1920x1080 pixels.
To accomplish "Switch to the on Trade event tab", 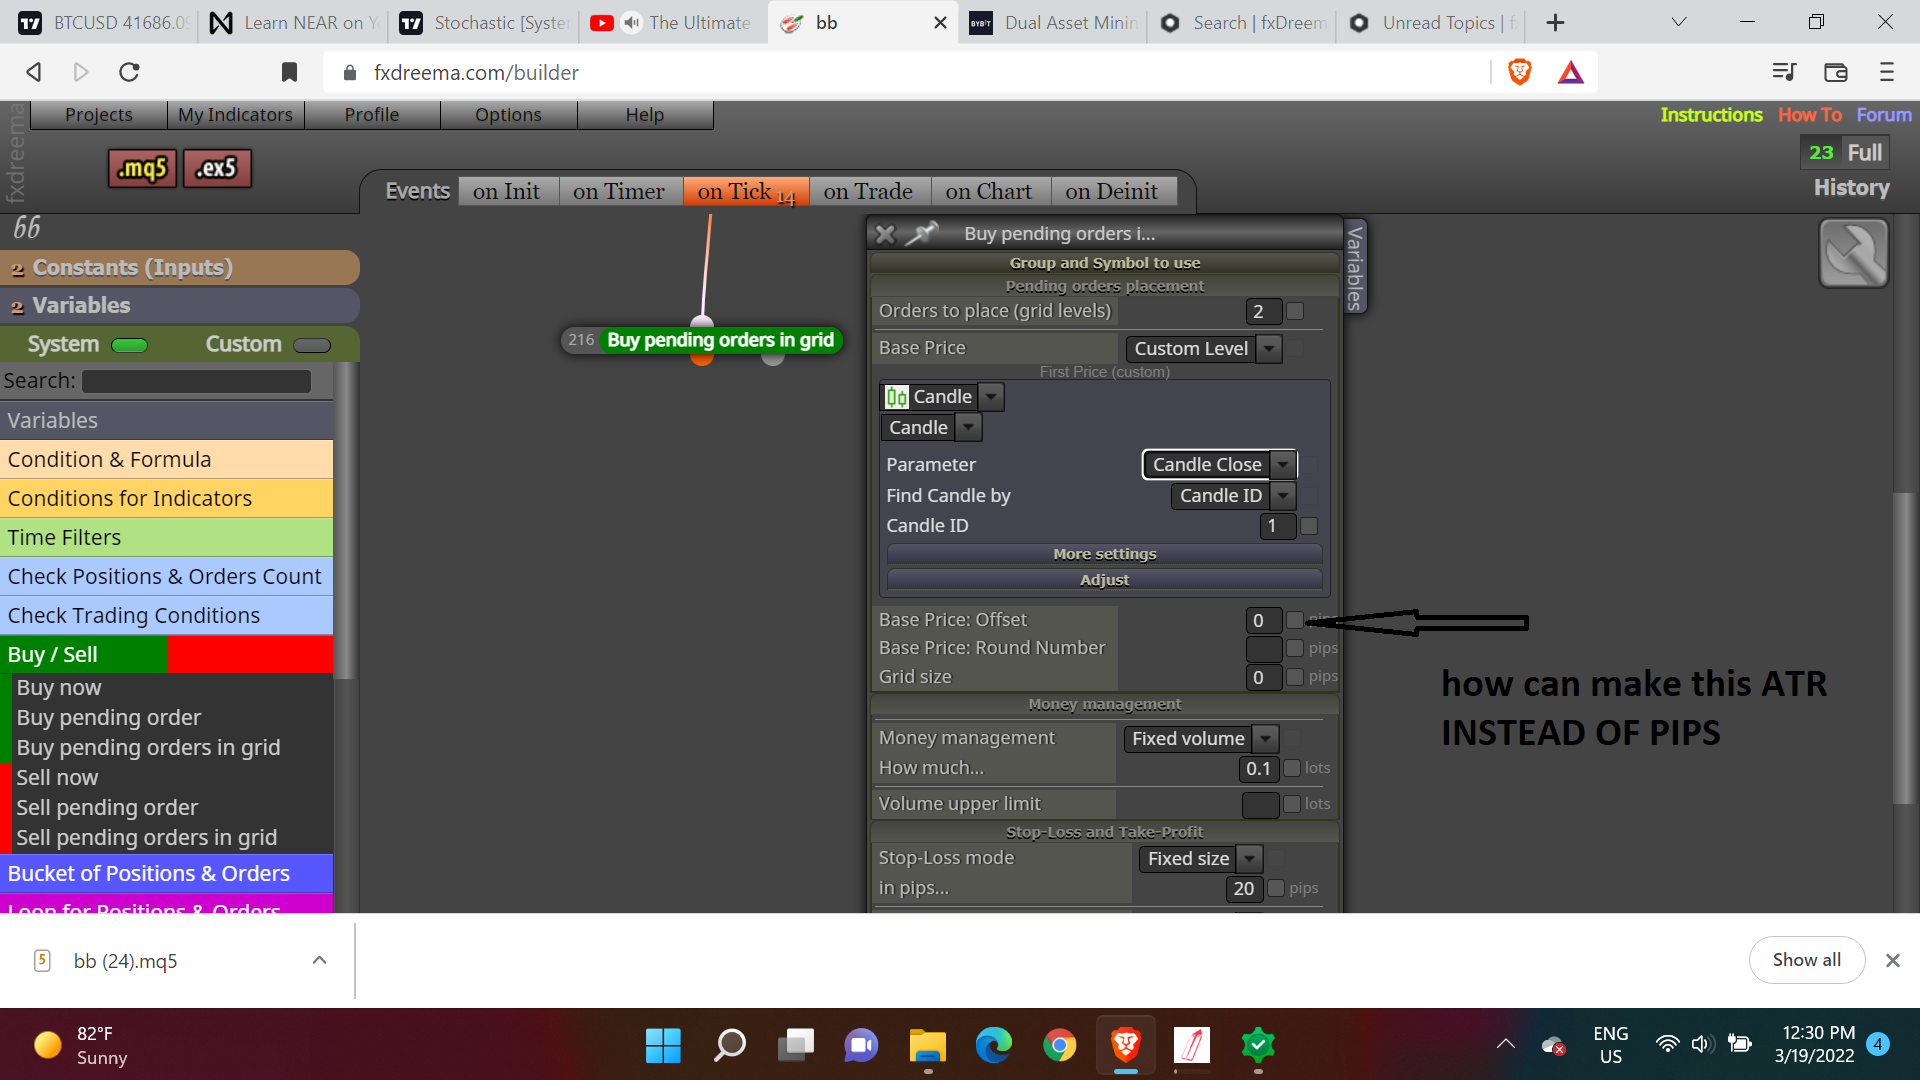I will [868, 191].
